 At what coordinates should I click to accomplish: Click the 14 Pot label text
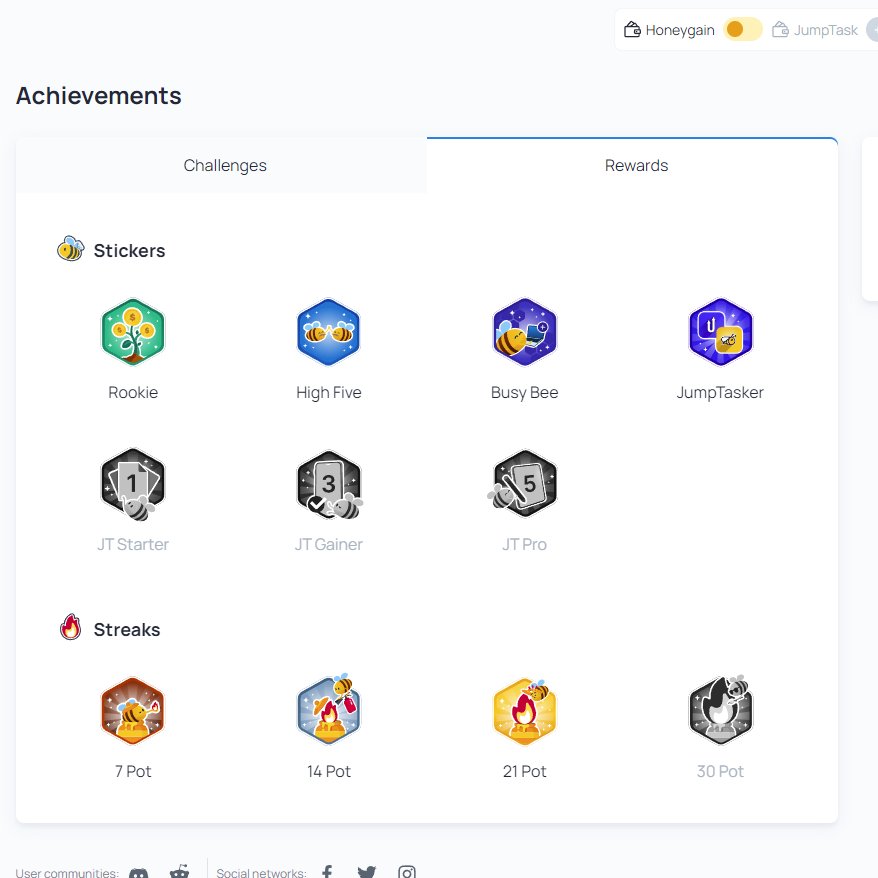(x=329, y=771)
